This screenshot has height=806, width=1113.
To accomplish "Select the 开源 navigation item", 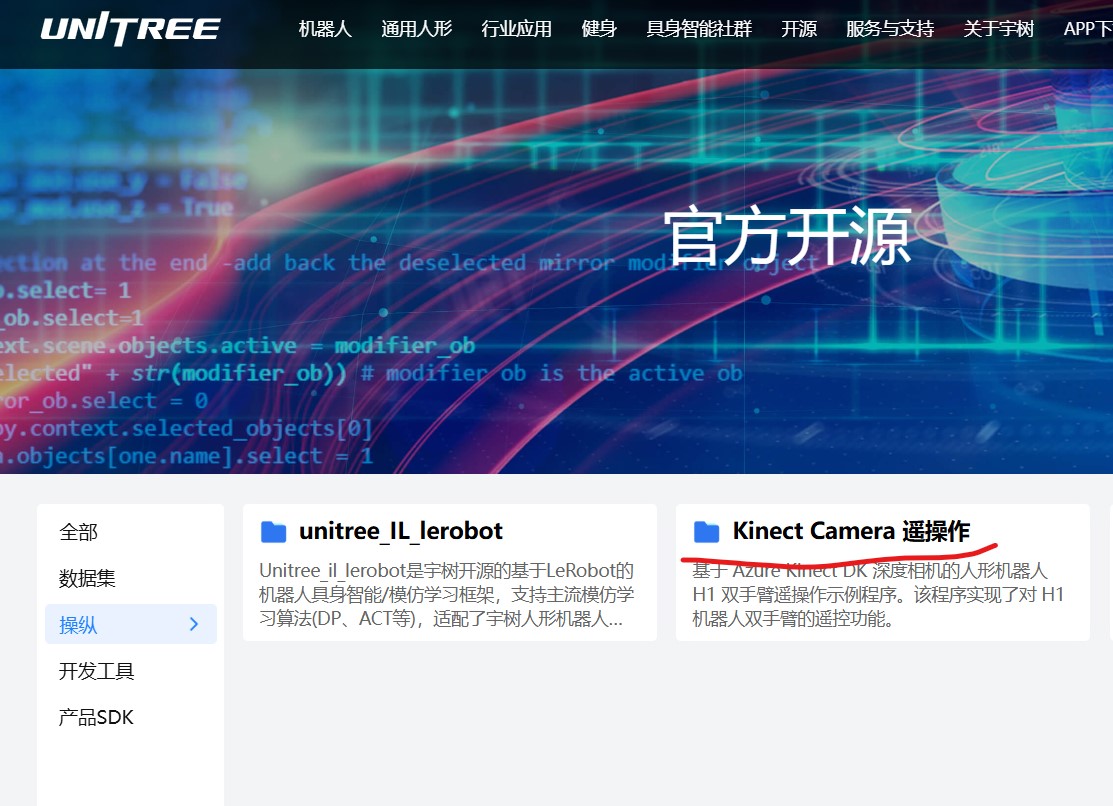I will pos(799,29).
